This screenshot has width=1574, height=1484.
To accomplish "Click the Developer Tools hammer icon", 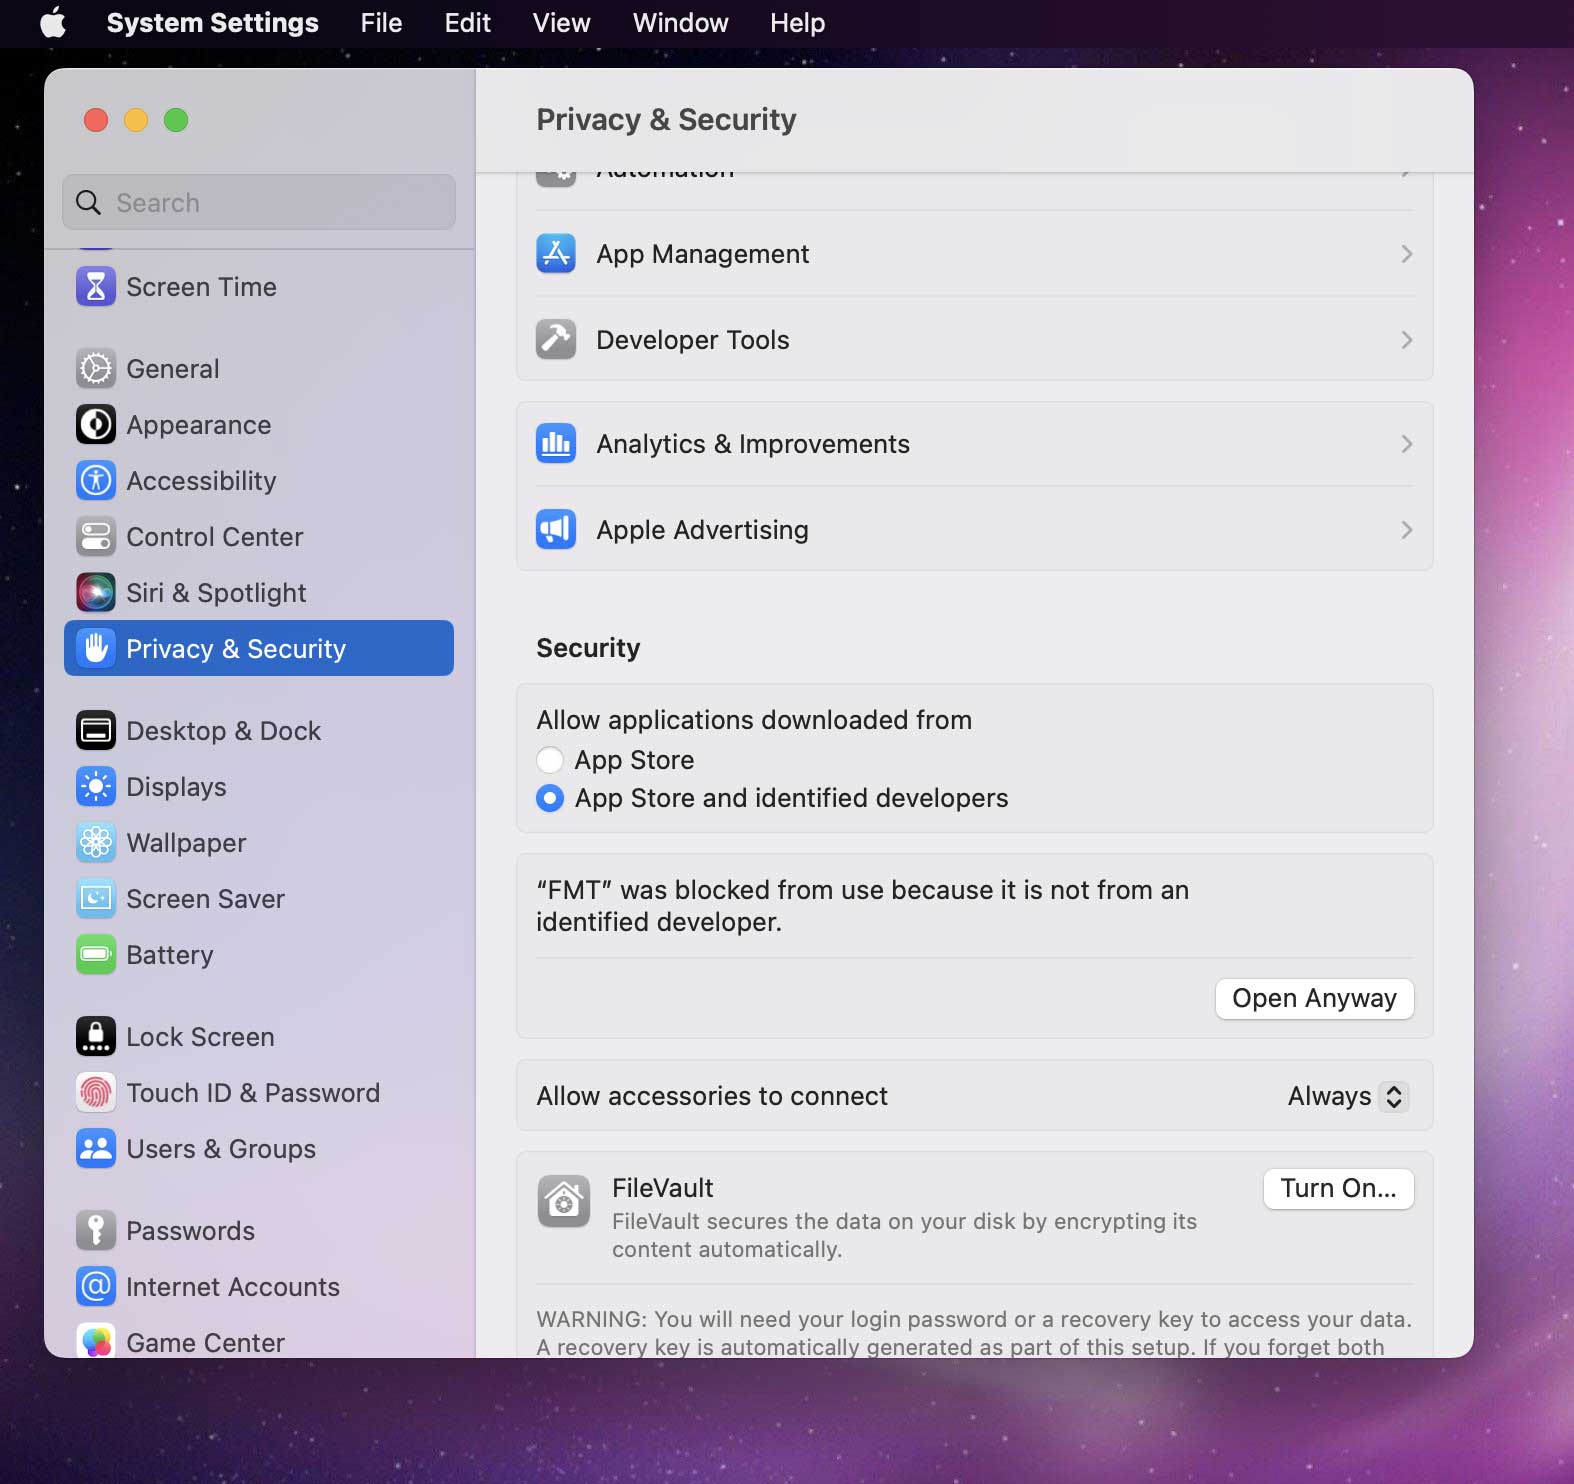I will click(x=556, y=340).
